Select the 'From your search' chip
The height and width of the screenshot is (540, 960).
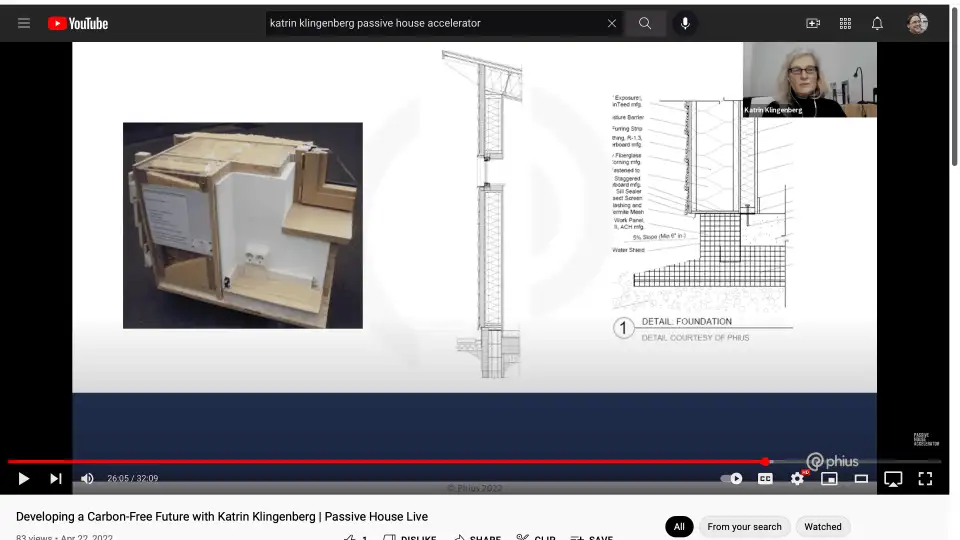coord(744,526)
